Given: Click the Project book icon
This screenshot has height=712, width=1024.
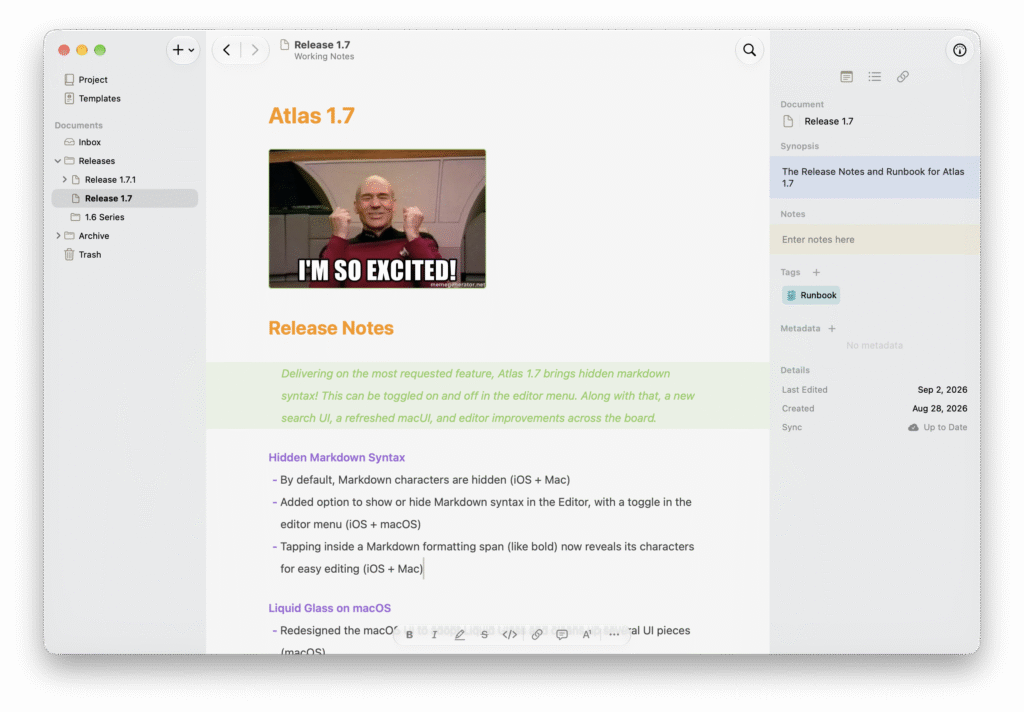Looking at the screenshot, I should [69, 80].
